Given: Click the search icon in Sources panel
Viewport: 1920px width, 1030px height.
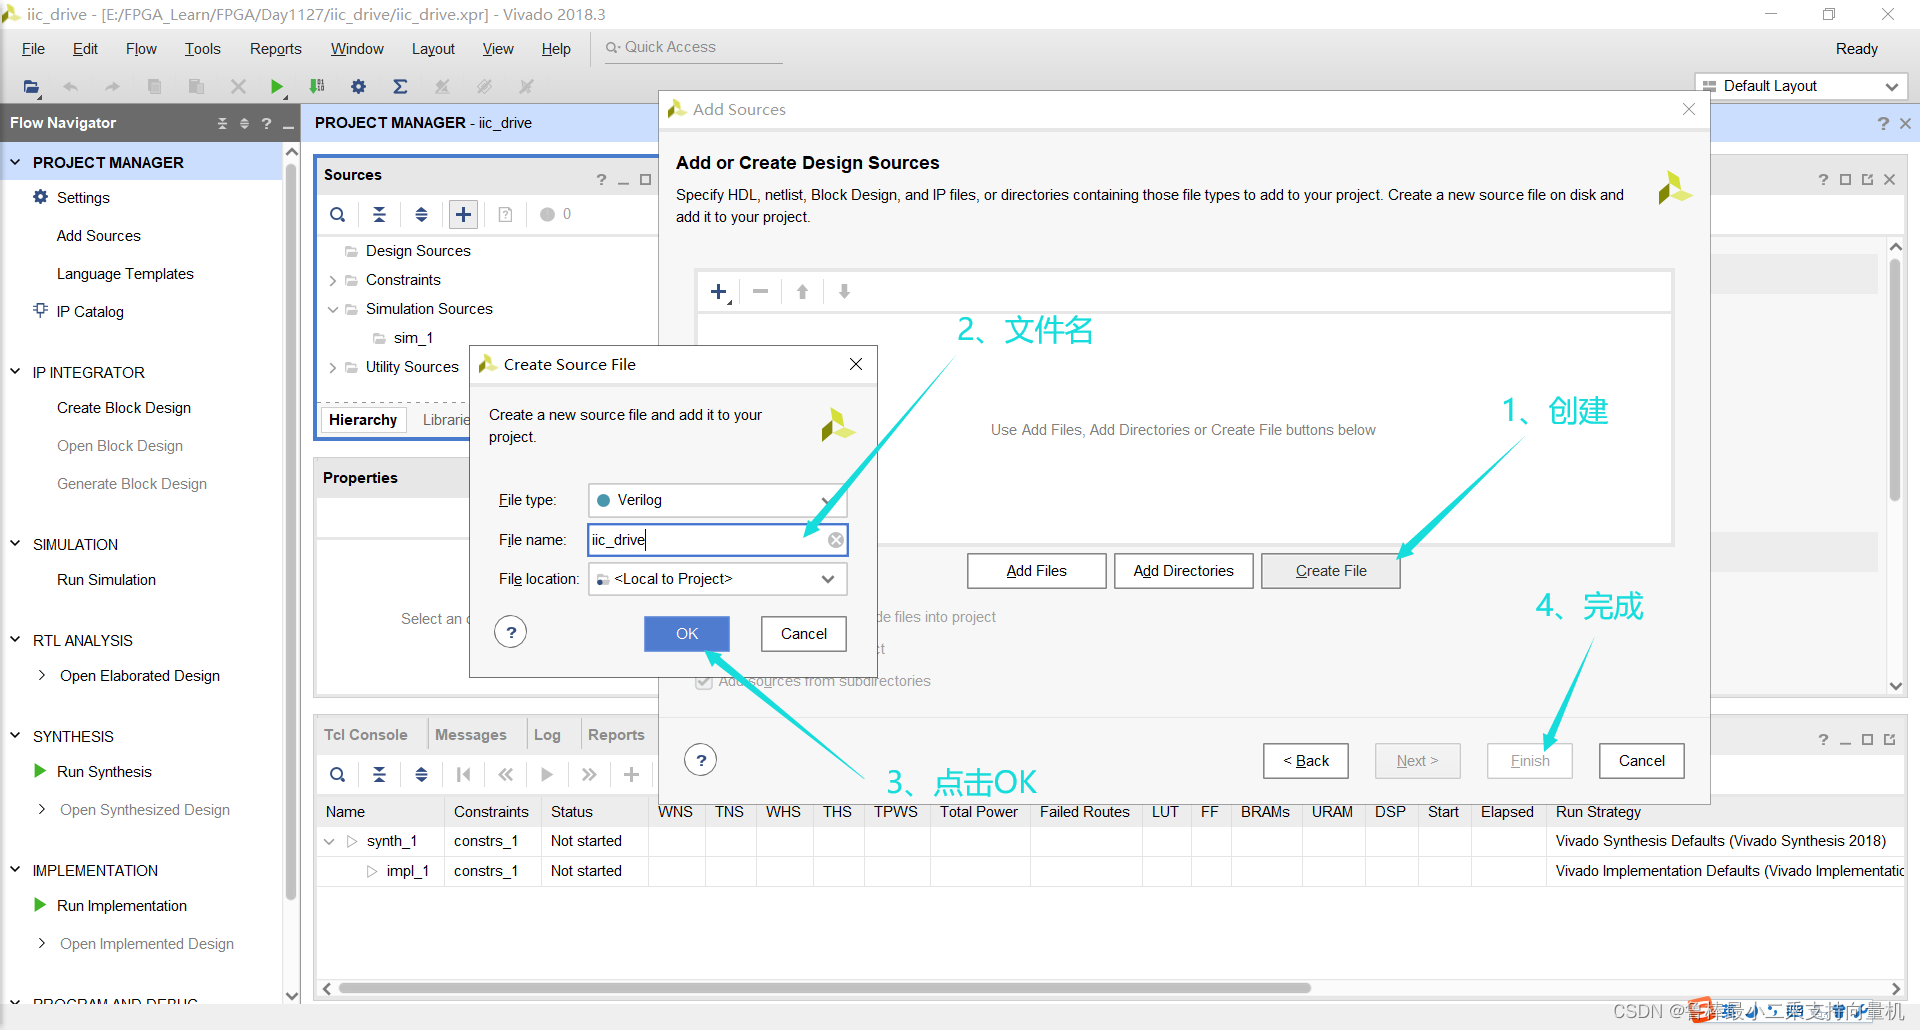Looking at the screenshot, I should click(338, 214).
